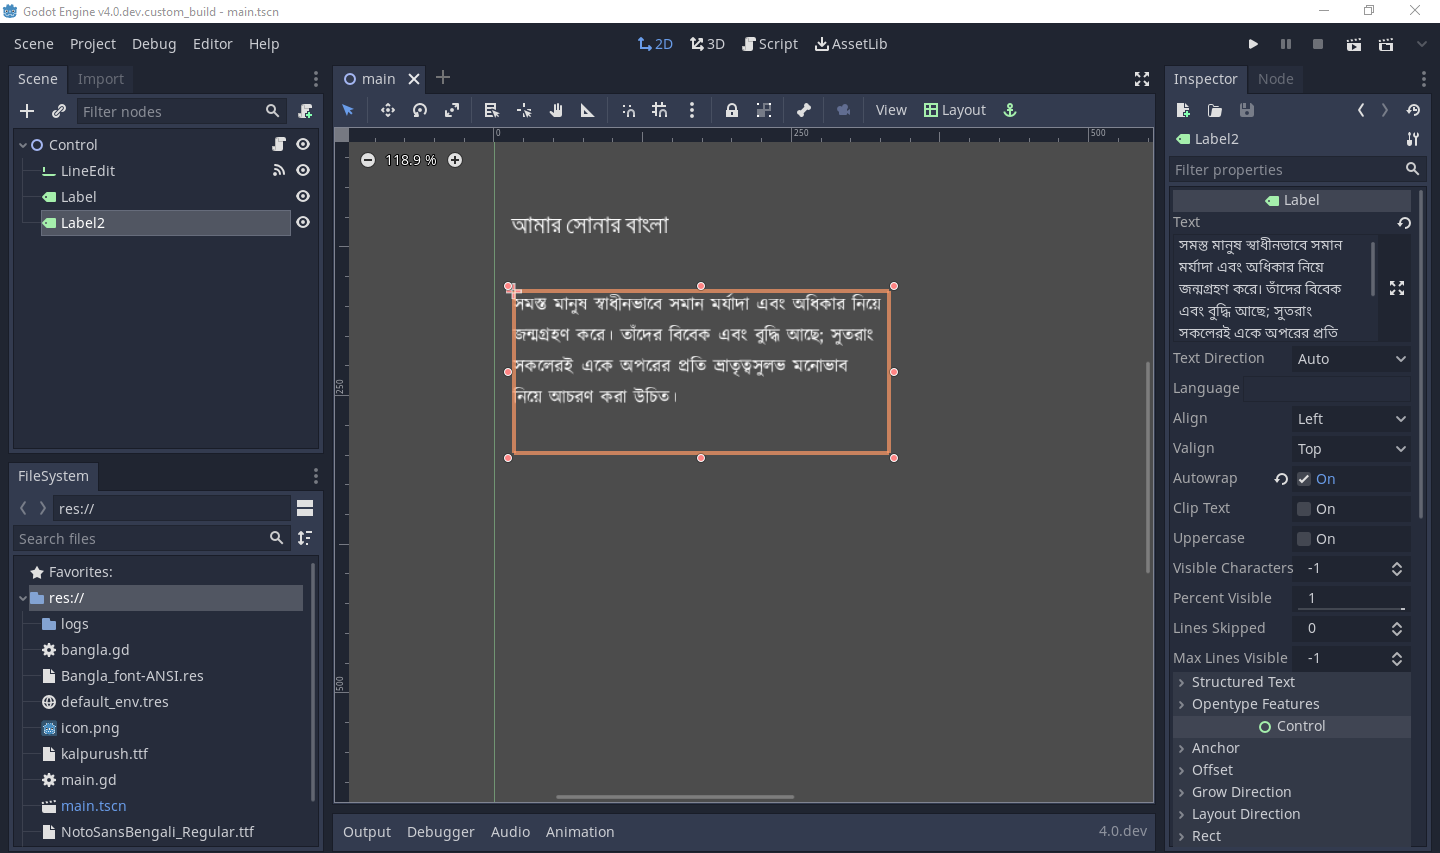This screenshot has width=1440, height=853.
Task: Open the Text Direction dropdown
Action: (x=1350, y=358)
